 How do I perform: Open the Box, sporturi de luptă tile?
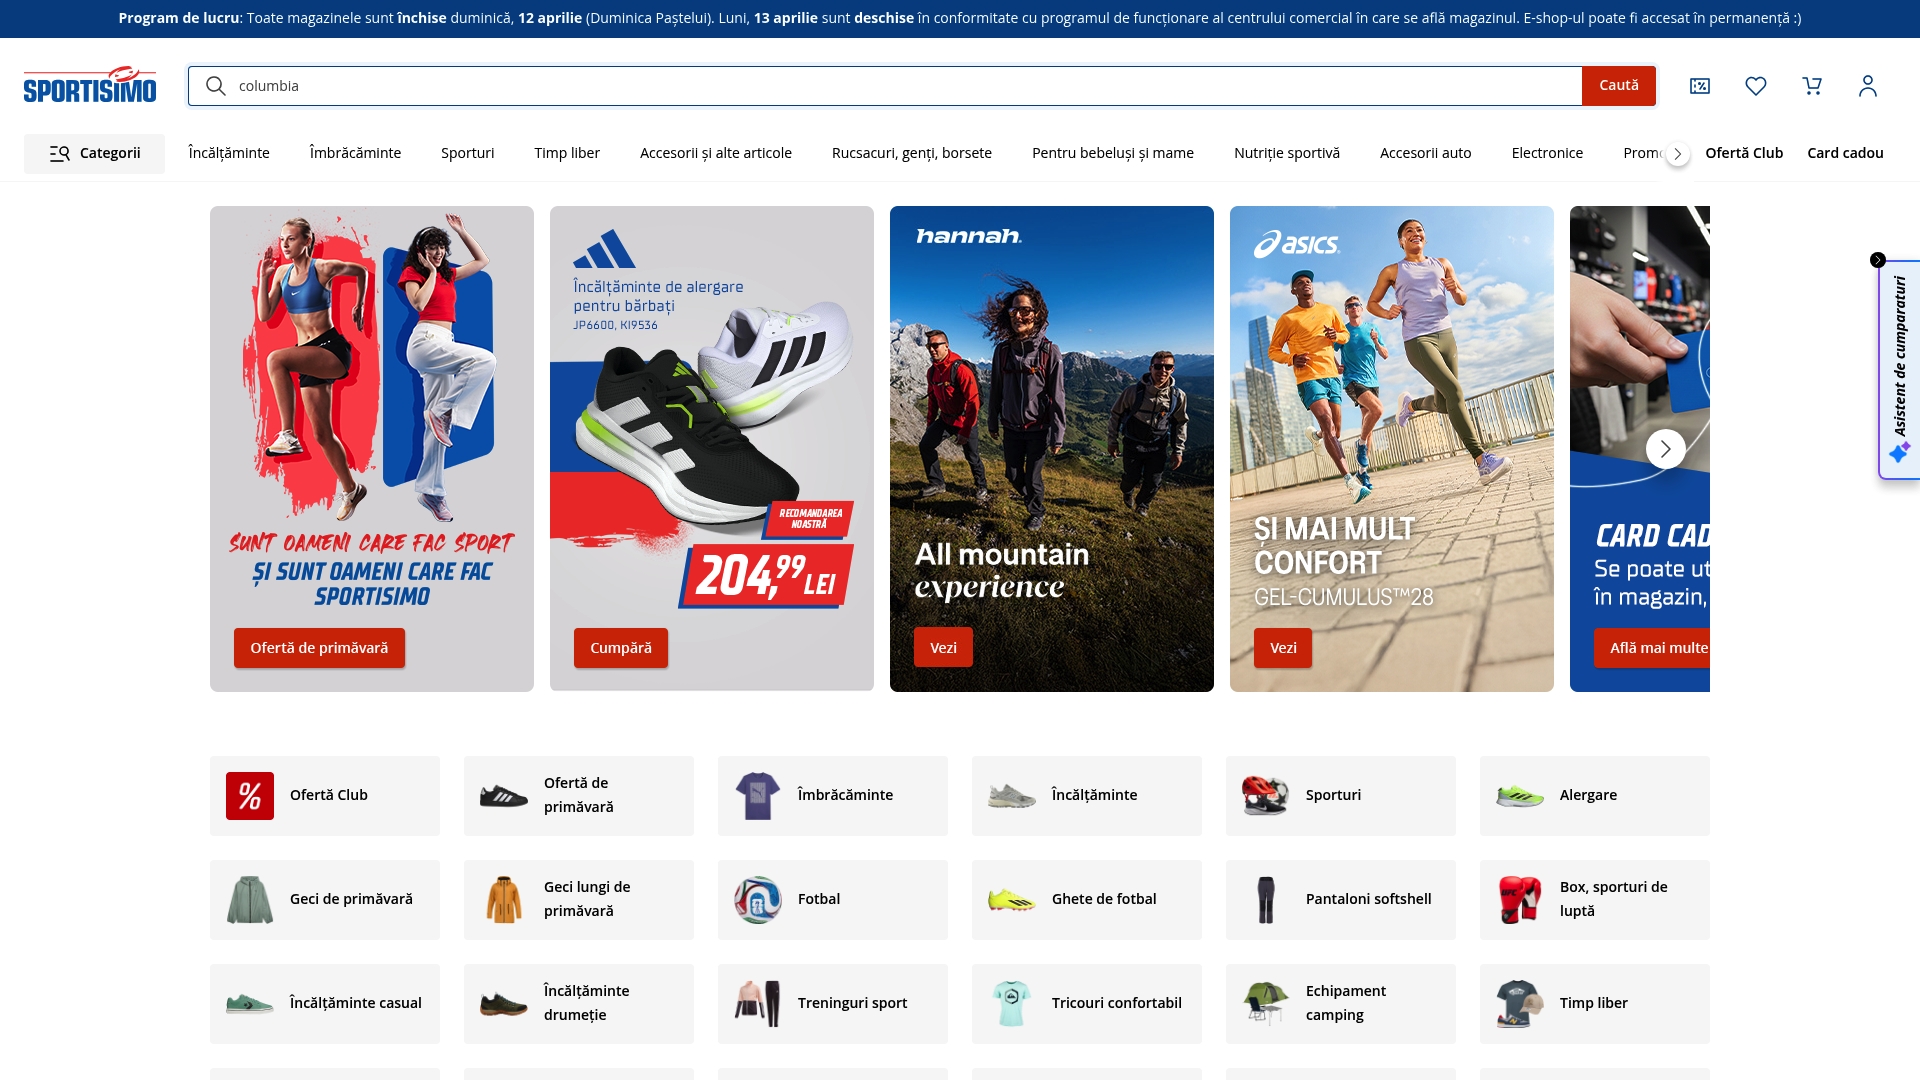click(x=1595, y=900)
